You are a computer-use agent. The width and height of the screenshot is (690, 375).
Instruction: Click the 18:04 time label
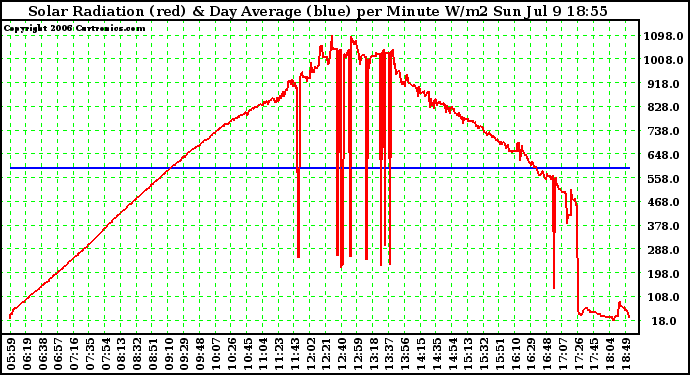coord(610,354)
